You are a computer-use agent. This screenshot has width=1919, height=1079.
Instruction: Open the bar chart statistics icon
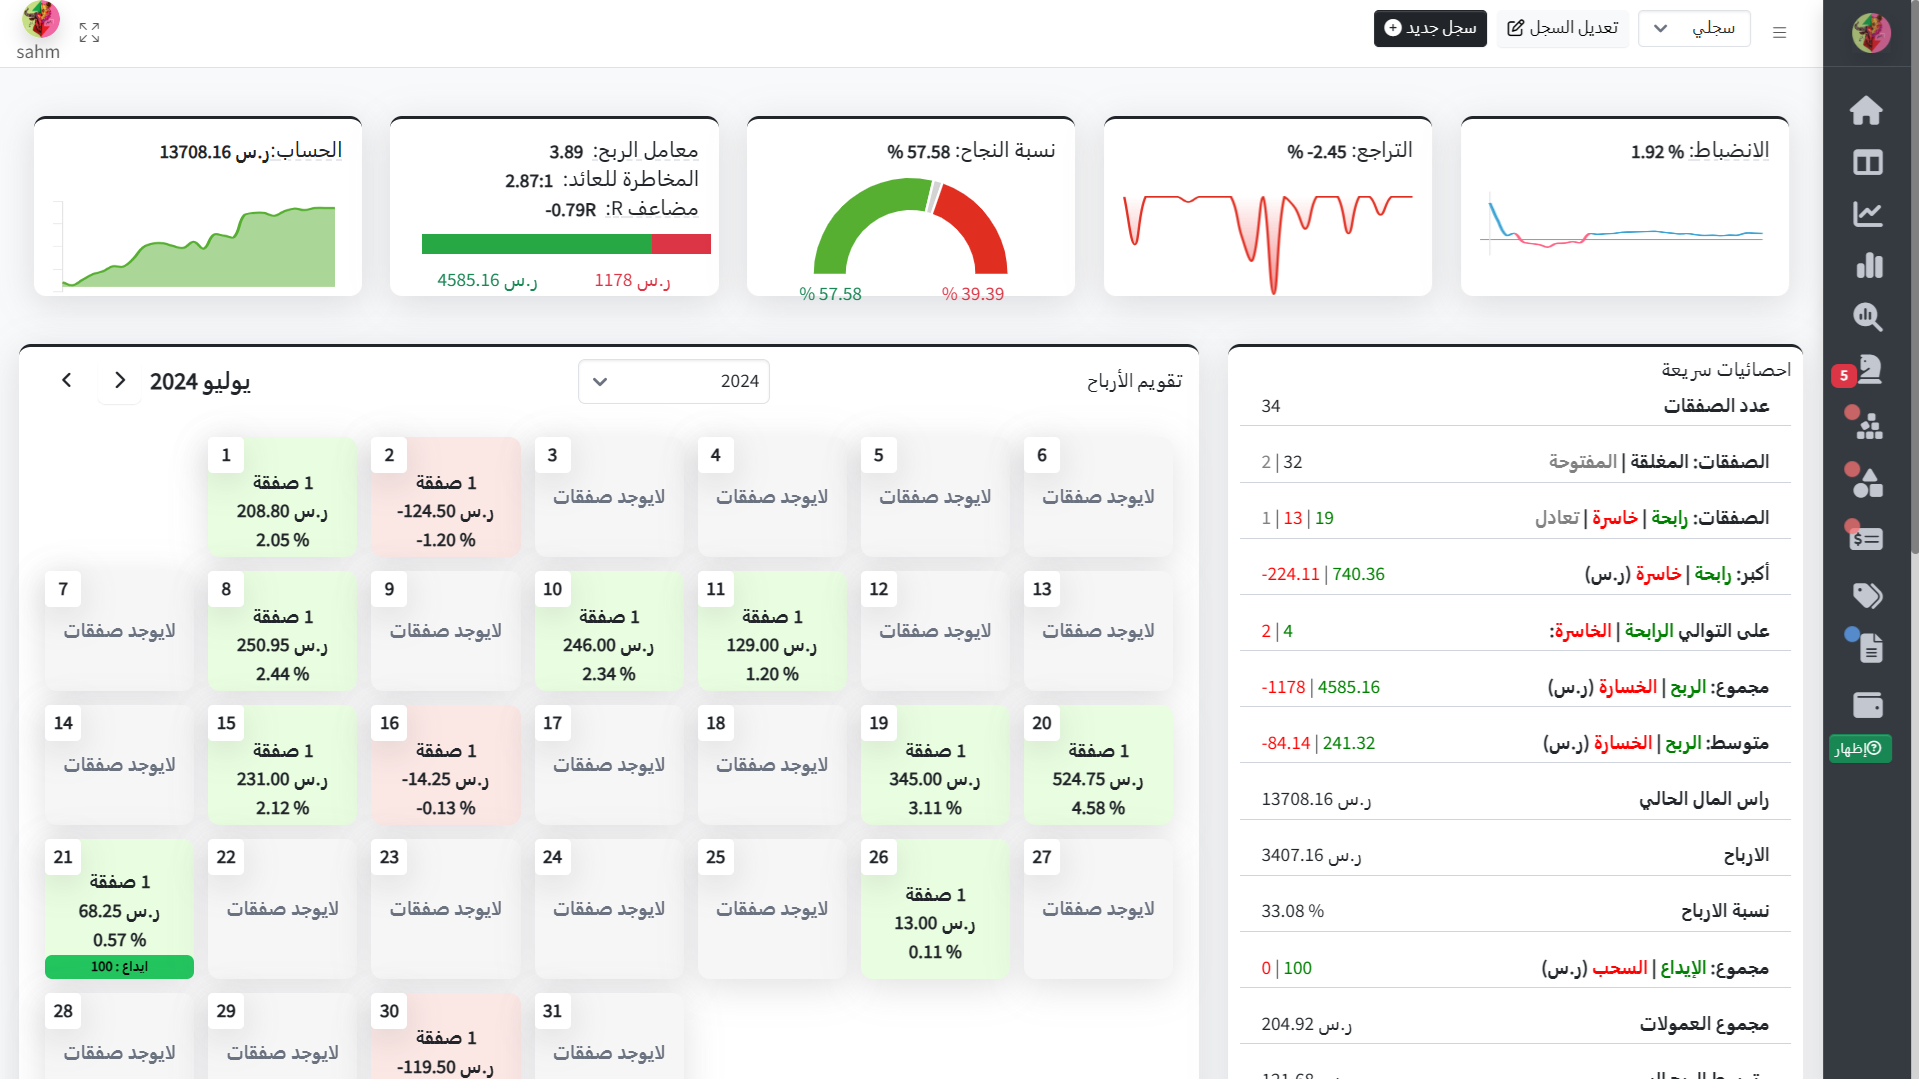tap(1868, 266)
